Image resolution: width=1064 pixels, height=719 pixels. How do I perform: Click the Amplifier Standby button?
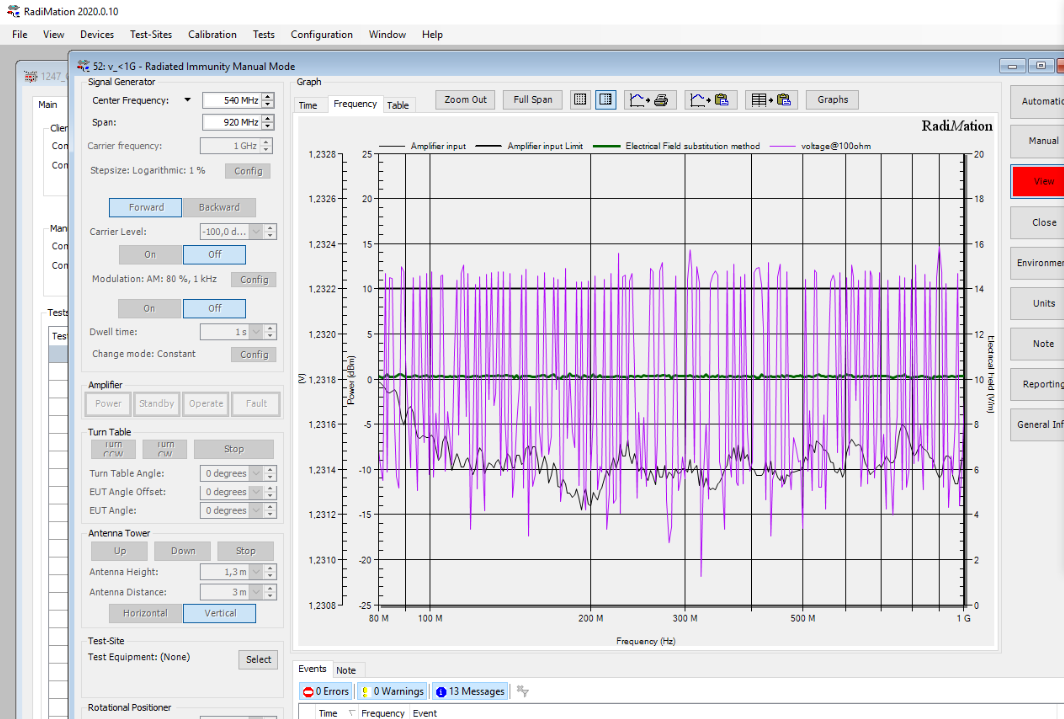[157, 404]
